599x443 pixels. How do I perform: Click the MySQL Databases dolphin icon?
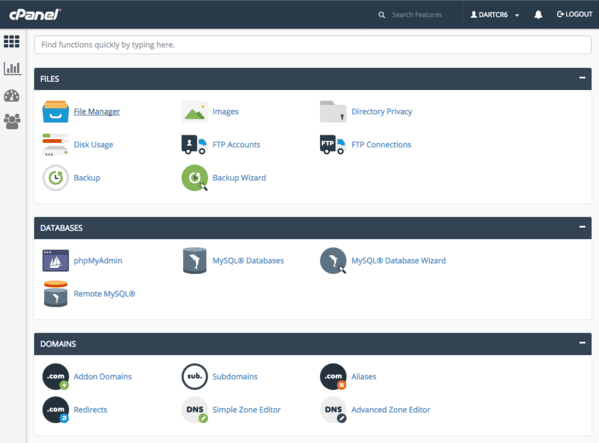pos(194,260)
